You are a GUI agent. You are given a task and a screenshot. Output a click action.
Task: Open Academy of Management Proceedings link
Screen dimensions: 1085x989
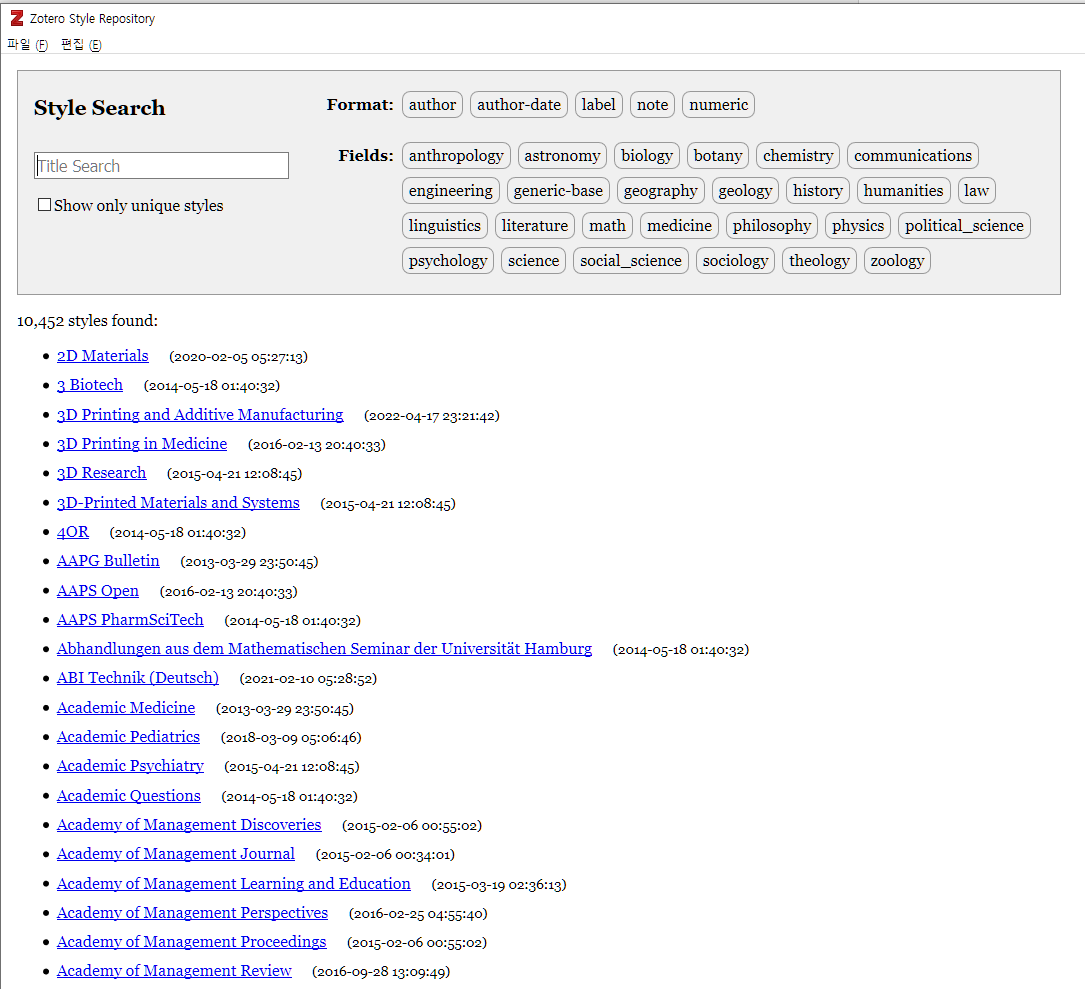(x=192, y=941)
